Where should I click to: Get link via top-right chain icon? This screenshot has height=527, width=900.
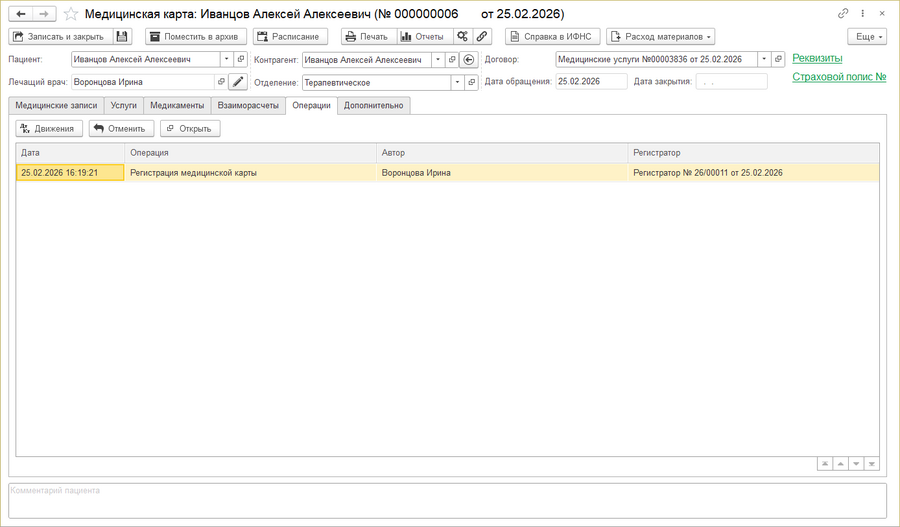click(843, 14)
